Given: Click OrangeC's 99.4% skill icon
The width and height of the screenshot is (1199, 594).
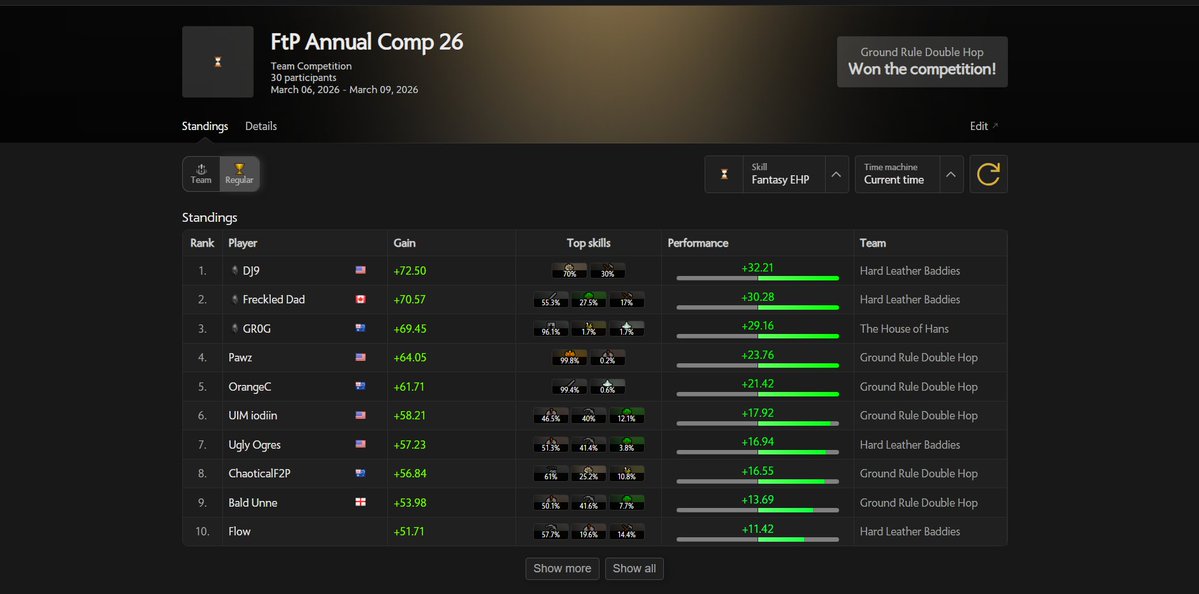Looking at the screenshot, I should click(x=570, y=387).
